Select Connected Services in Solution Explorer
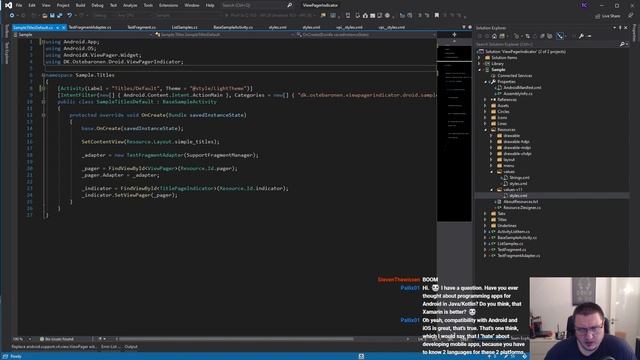 [514, 76]
